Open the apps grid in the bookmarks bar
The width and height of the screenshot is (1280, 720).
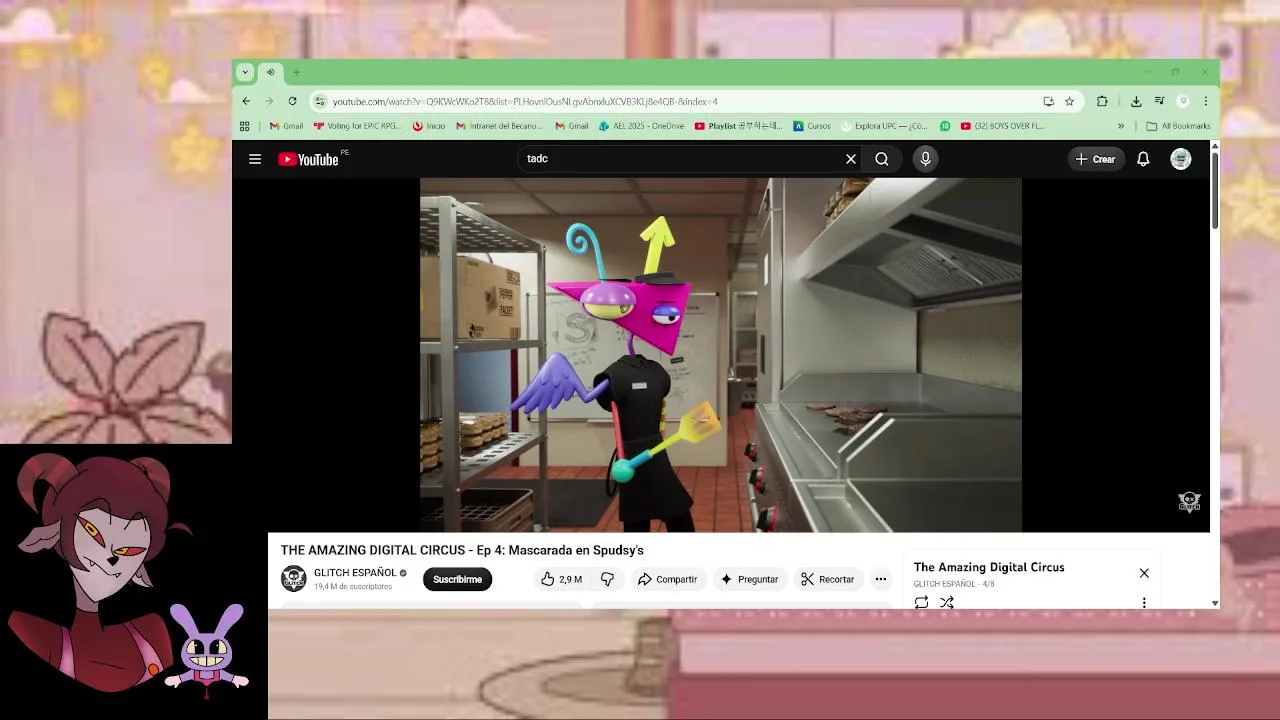(x=244, y=126)
